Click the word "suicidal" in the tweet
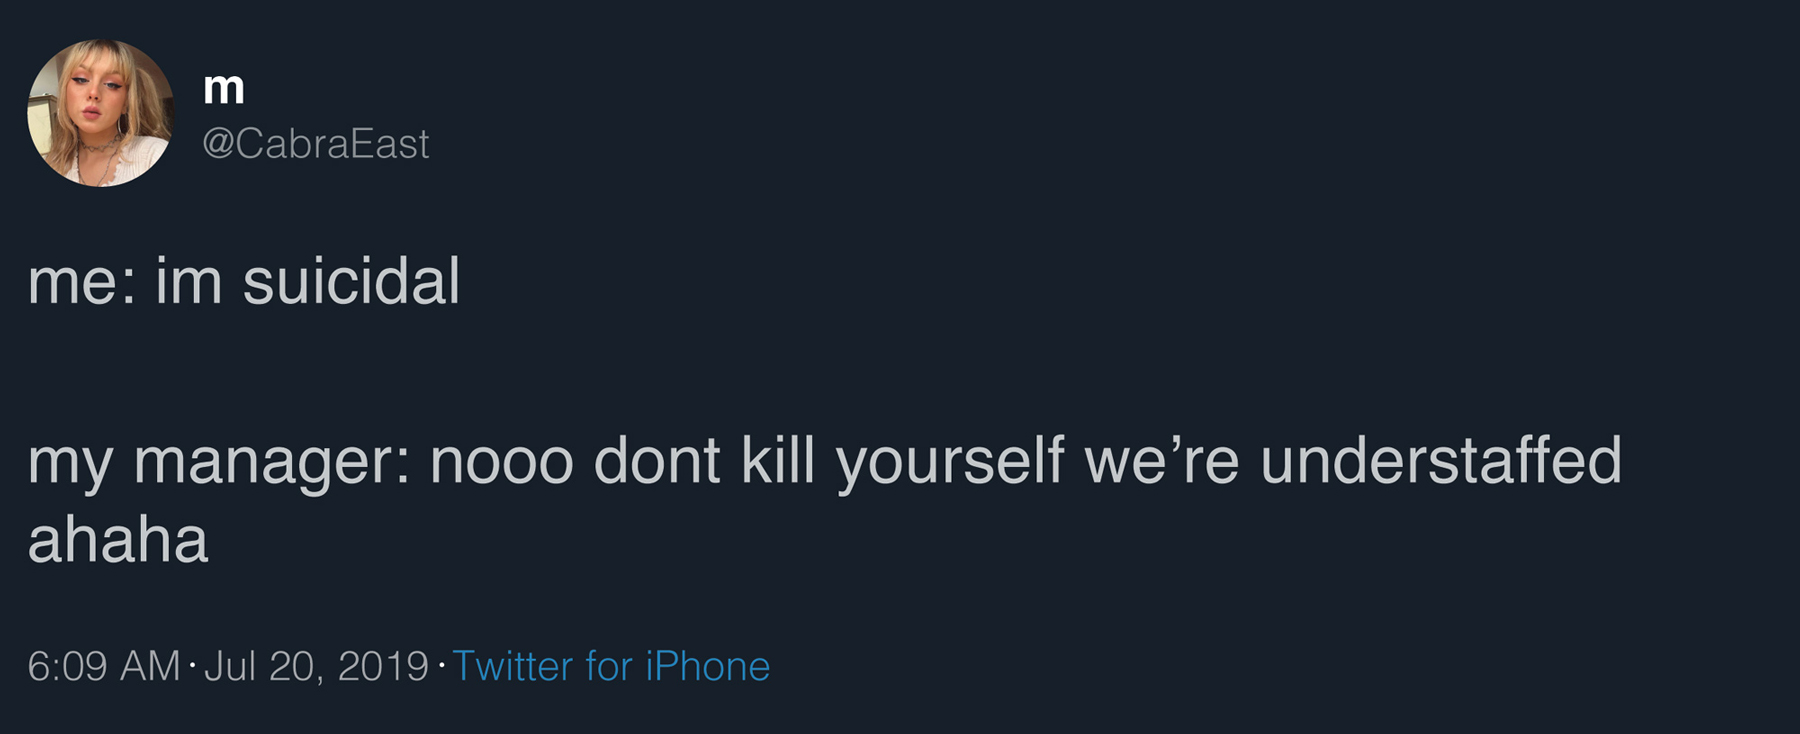The height and width of the screenshot is (734, 1800). (x=351, y=281)
